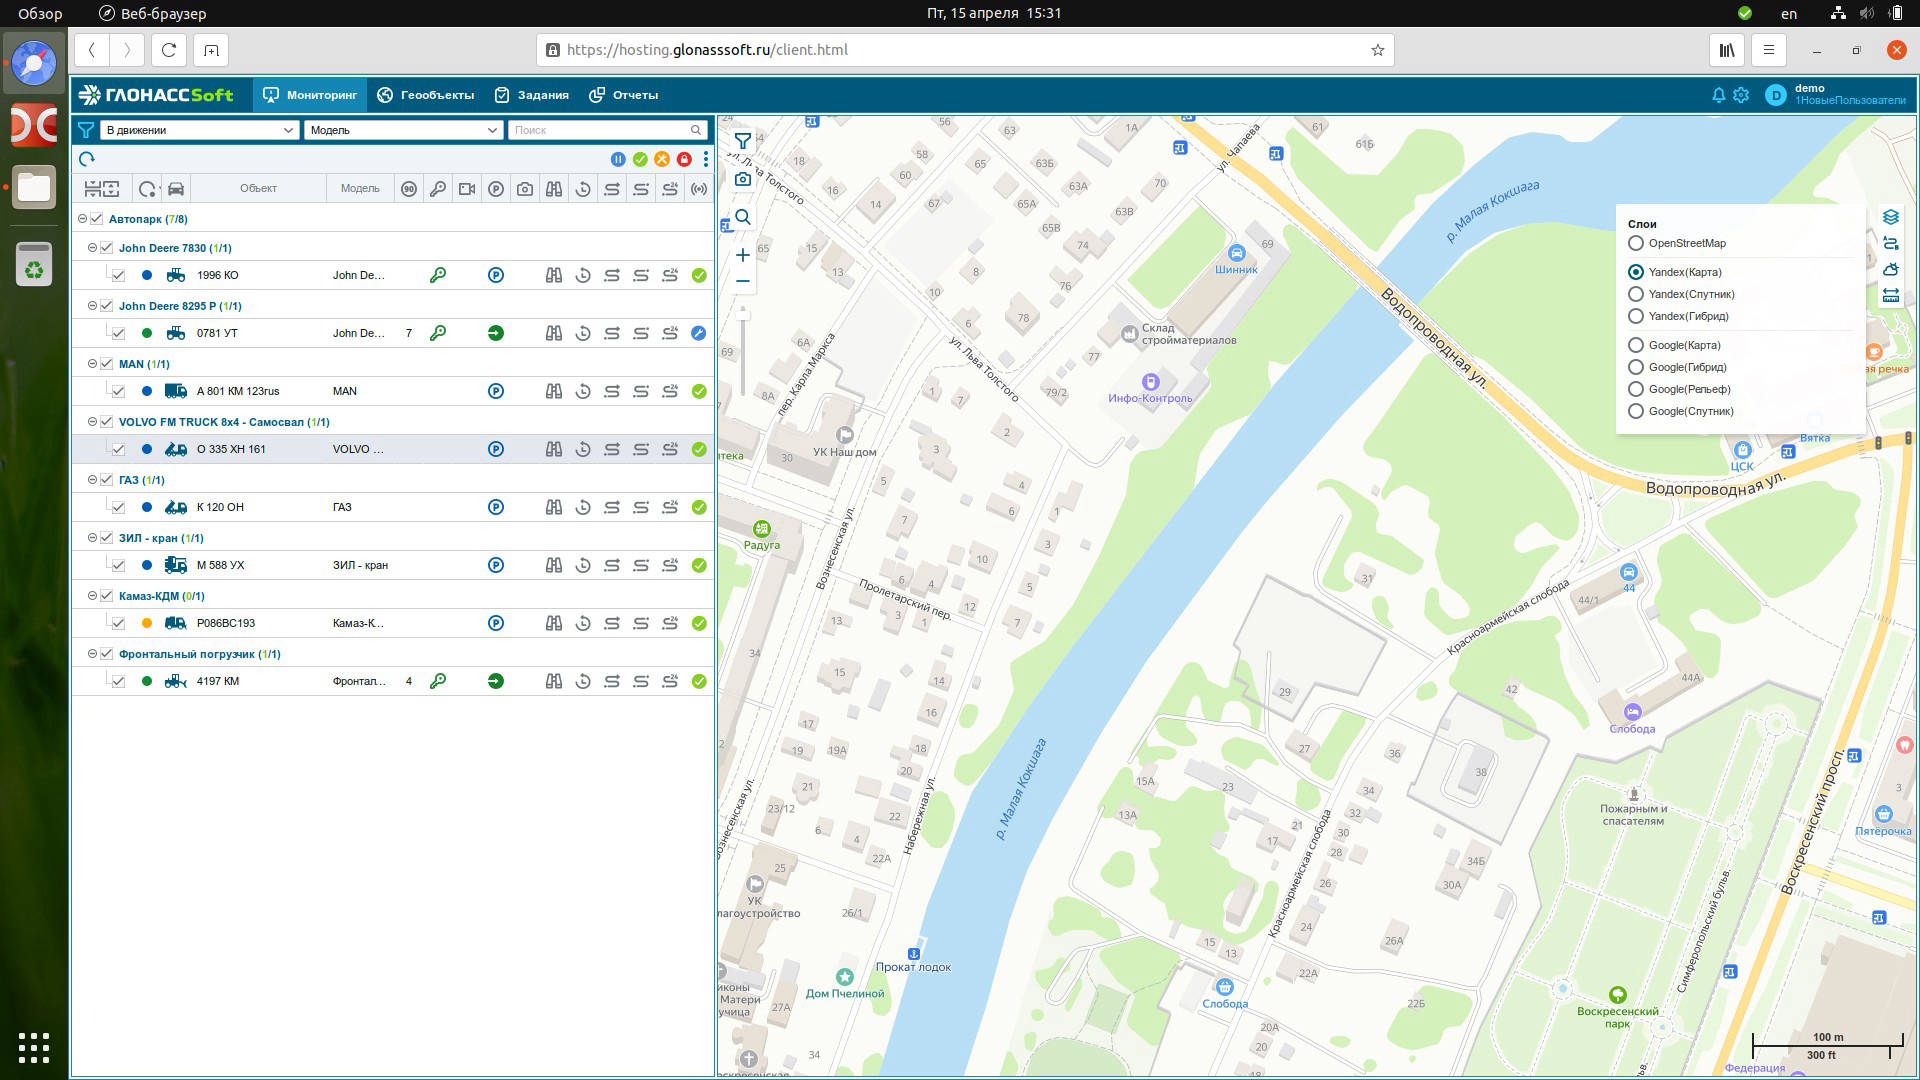Click notification bell icon top right
Viewport: 1920px width, 1080px height.
[1717, 94]
